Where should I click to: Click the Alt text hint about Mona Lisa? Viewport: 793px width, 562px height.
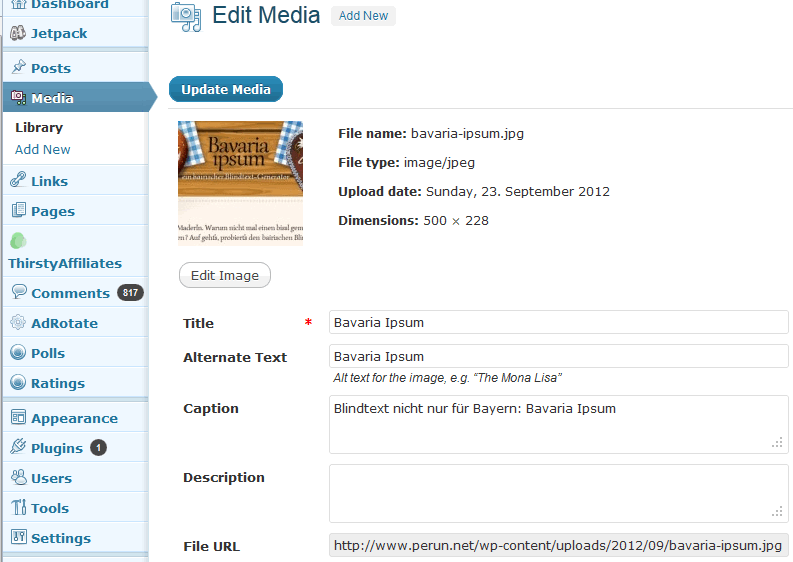coord(447,378)
